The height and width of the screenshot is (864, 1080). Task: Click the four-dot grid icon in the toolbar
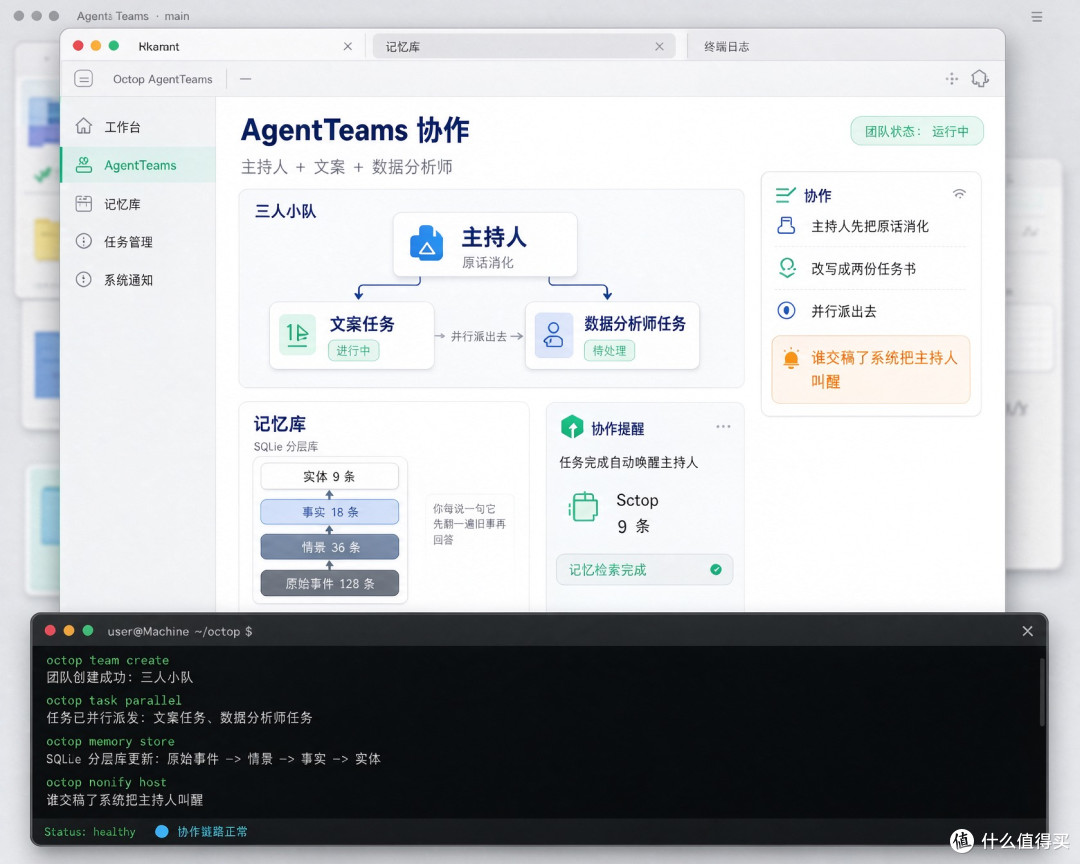(952, 79)
